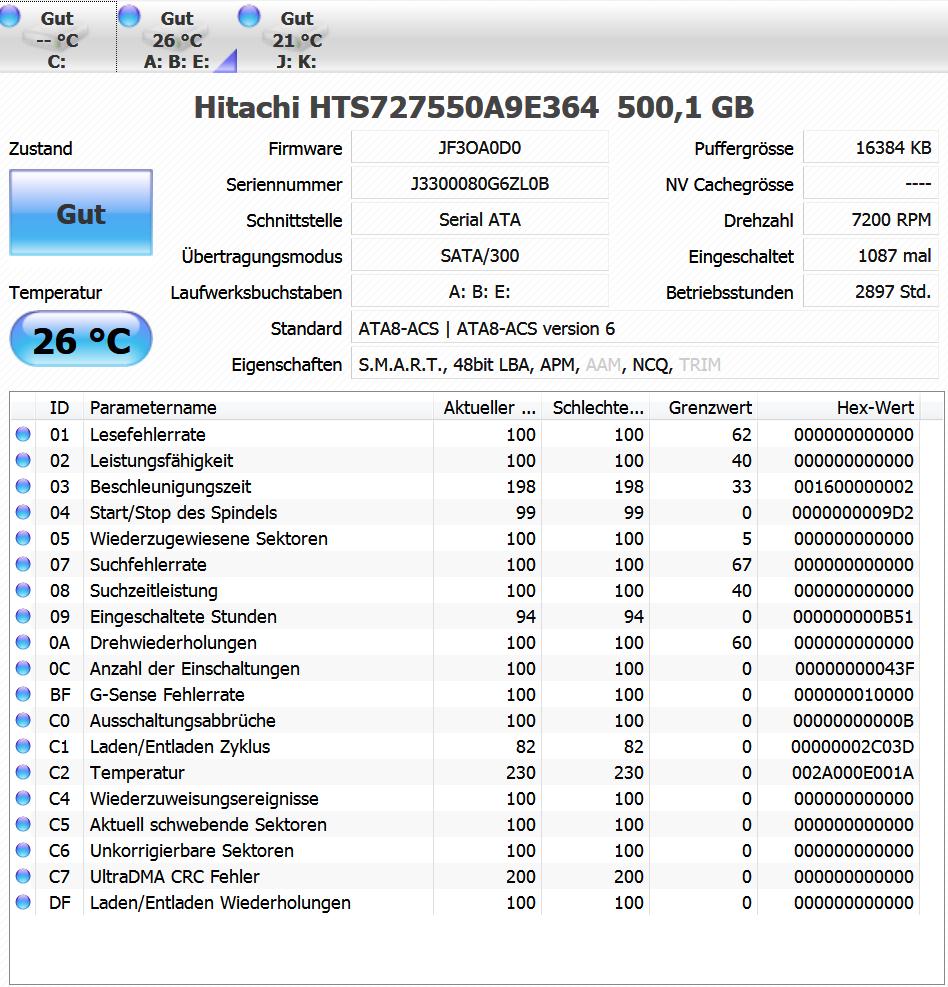Screen dimensions: 948x987
Task: Sort by the Aktueller column header
Action: coord(488,407)
